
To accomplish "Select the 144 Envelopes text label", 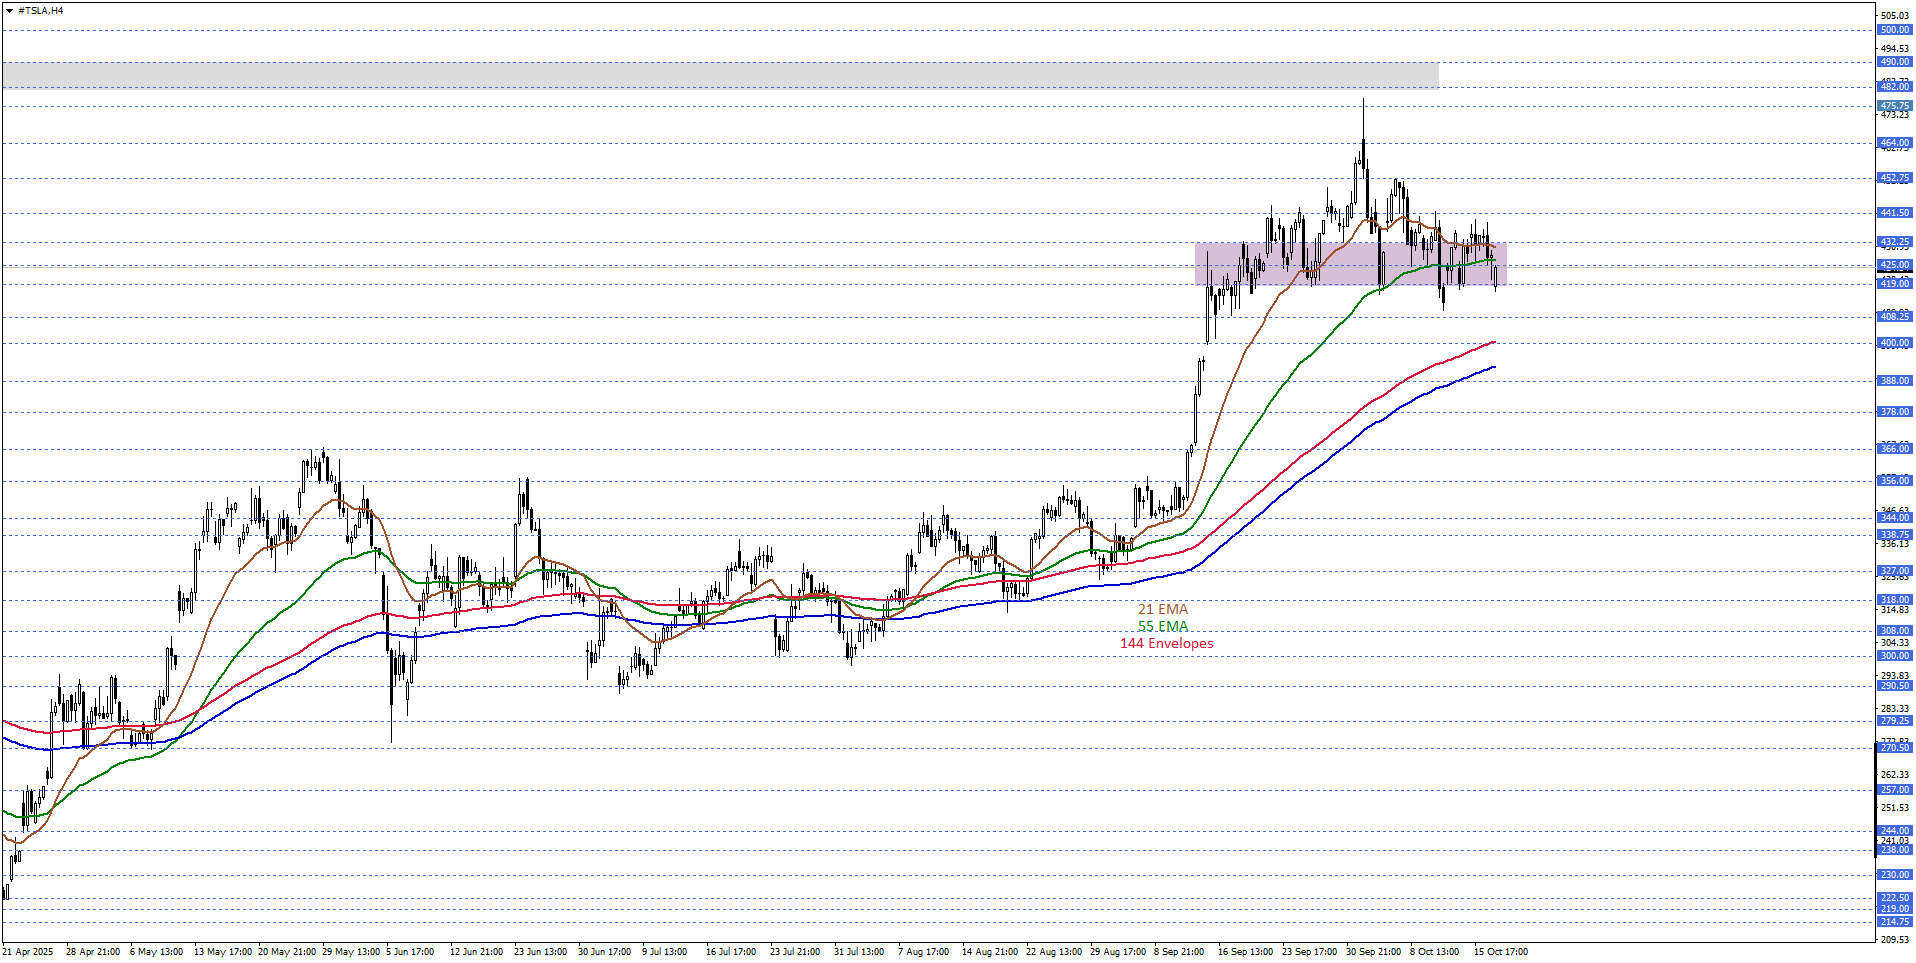I will (1166, 644).
